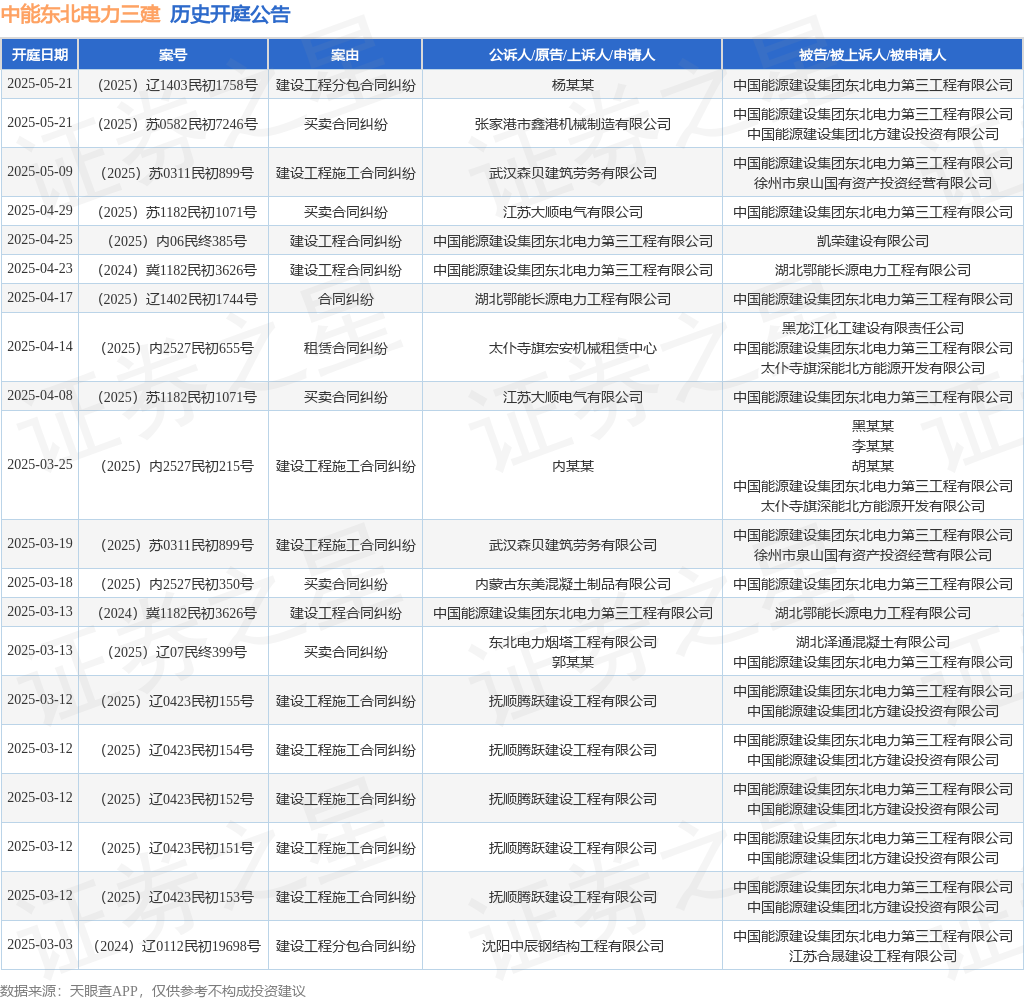Click the date 2025-03-19
The image size is (1024, 1000).
[x=40, y=543]
